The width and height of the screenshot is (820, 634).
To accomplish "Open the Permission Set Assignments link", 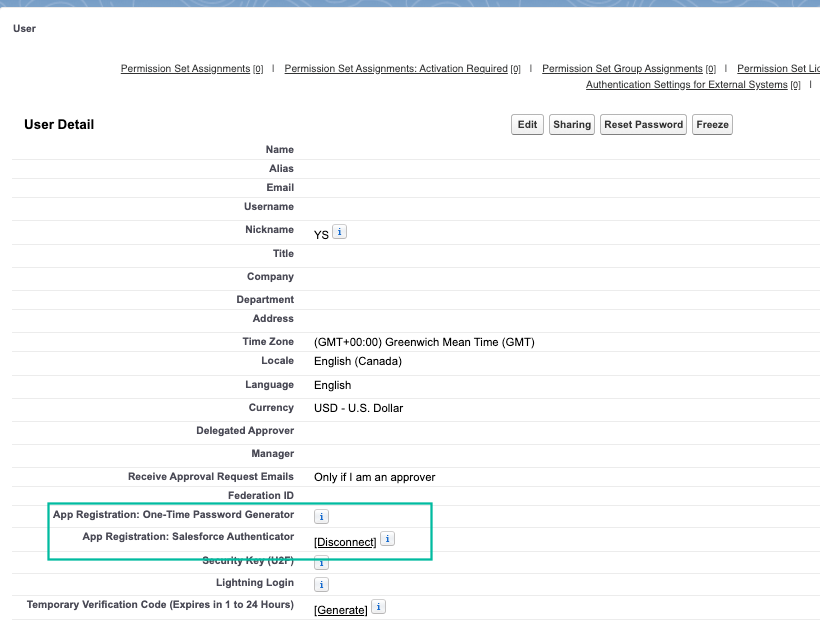I will 184,68.
